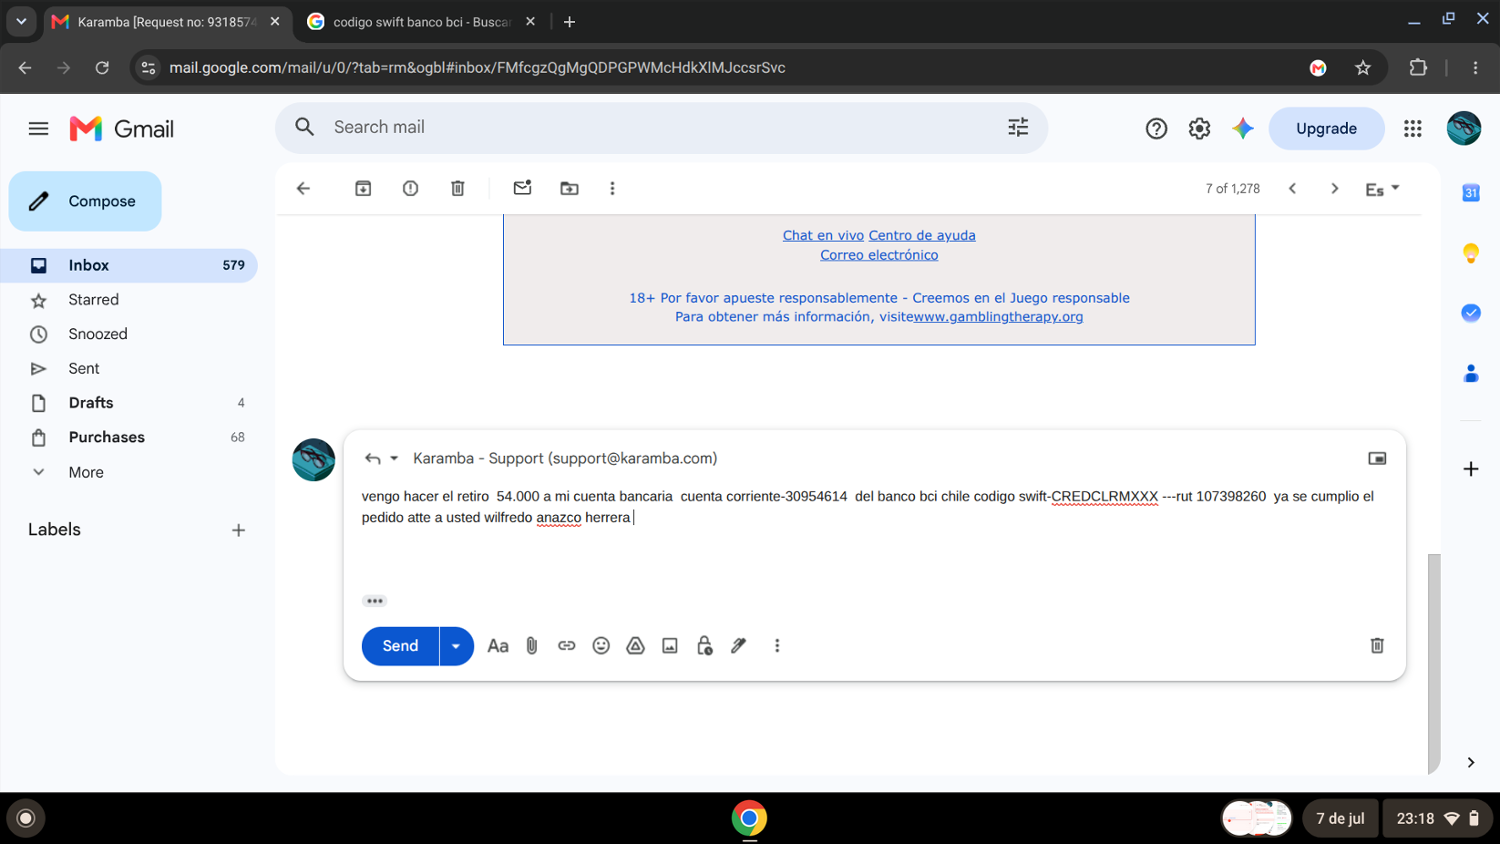Open Google account avatar
1500x844 pixels.
(x=1463, y=128)
